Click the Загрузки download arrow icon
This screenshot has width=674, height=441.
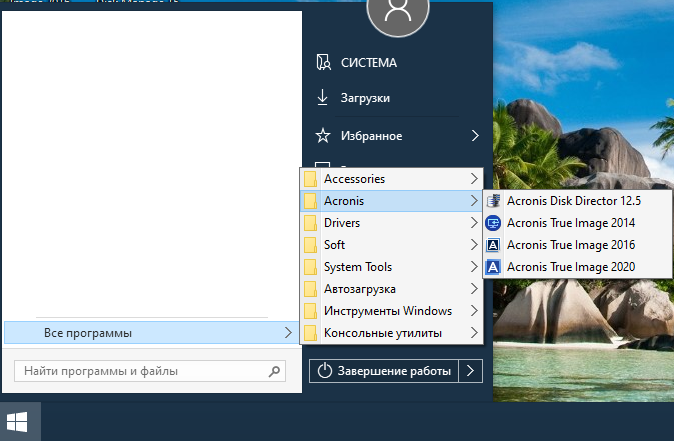point(322,98)
